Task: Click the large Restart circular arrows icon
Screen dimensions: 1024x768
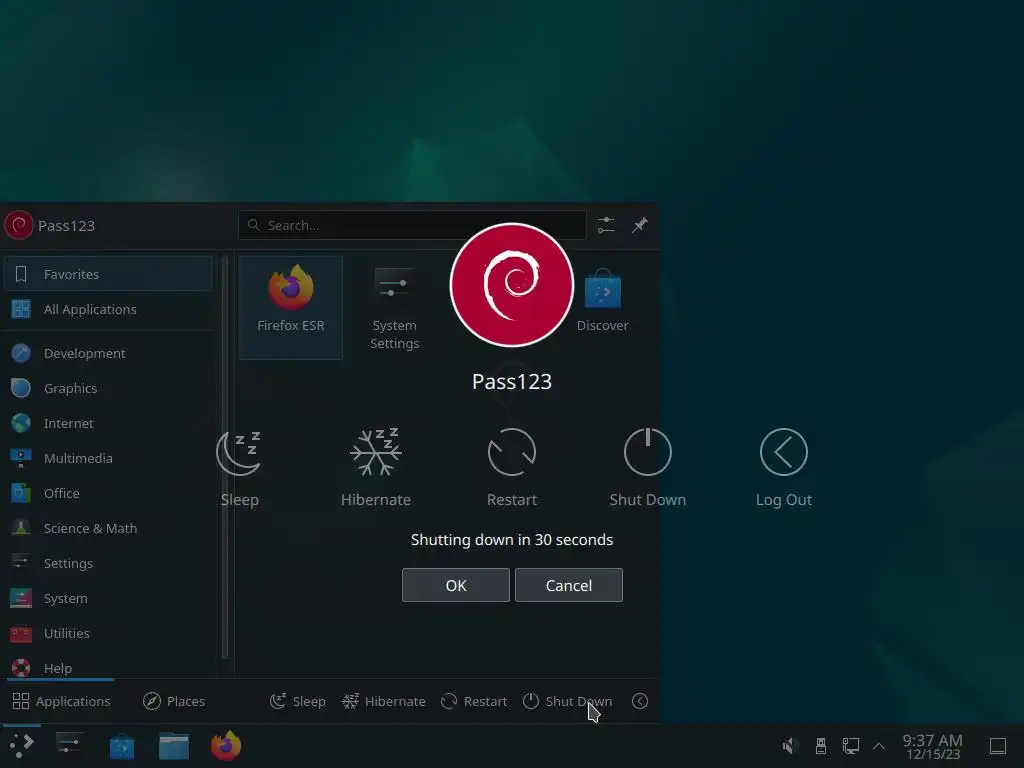Action: [511, 452]
